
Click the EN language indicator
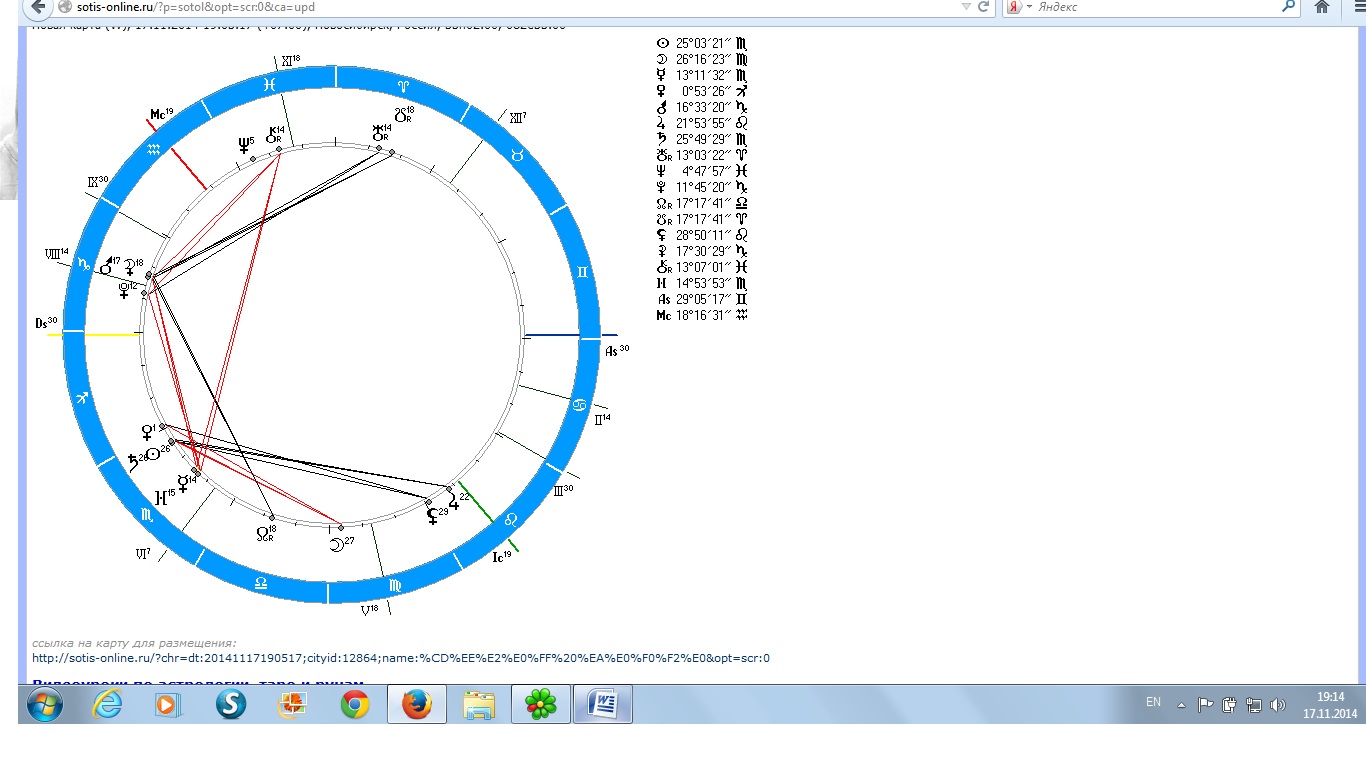pos(1153,703)
